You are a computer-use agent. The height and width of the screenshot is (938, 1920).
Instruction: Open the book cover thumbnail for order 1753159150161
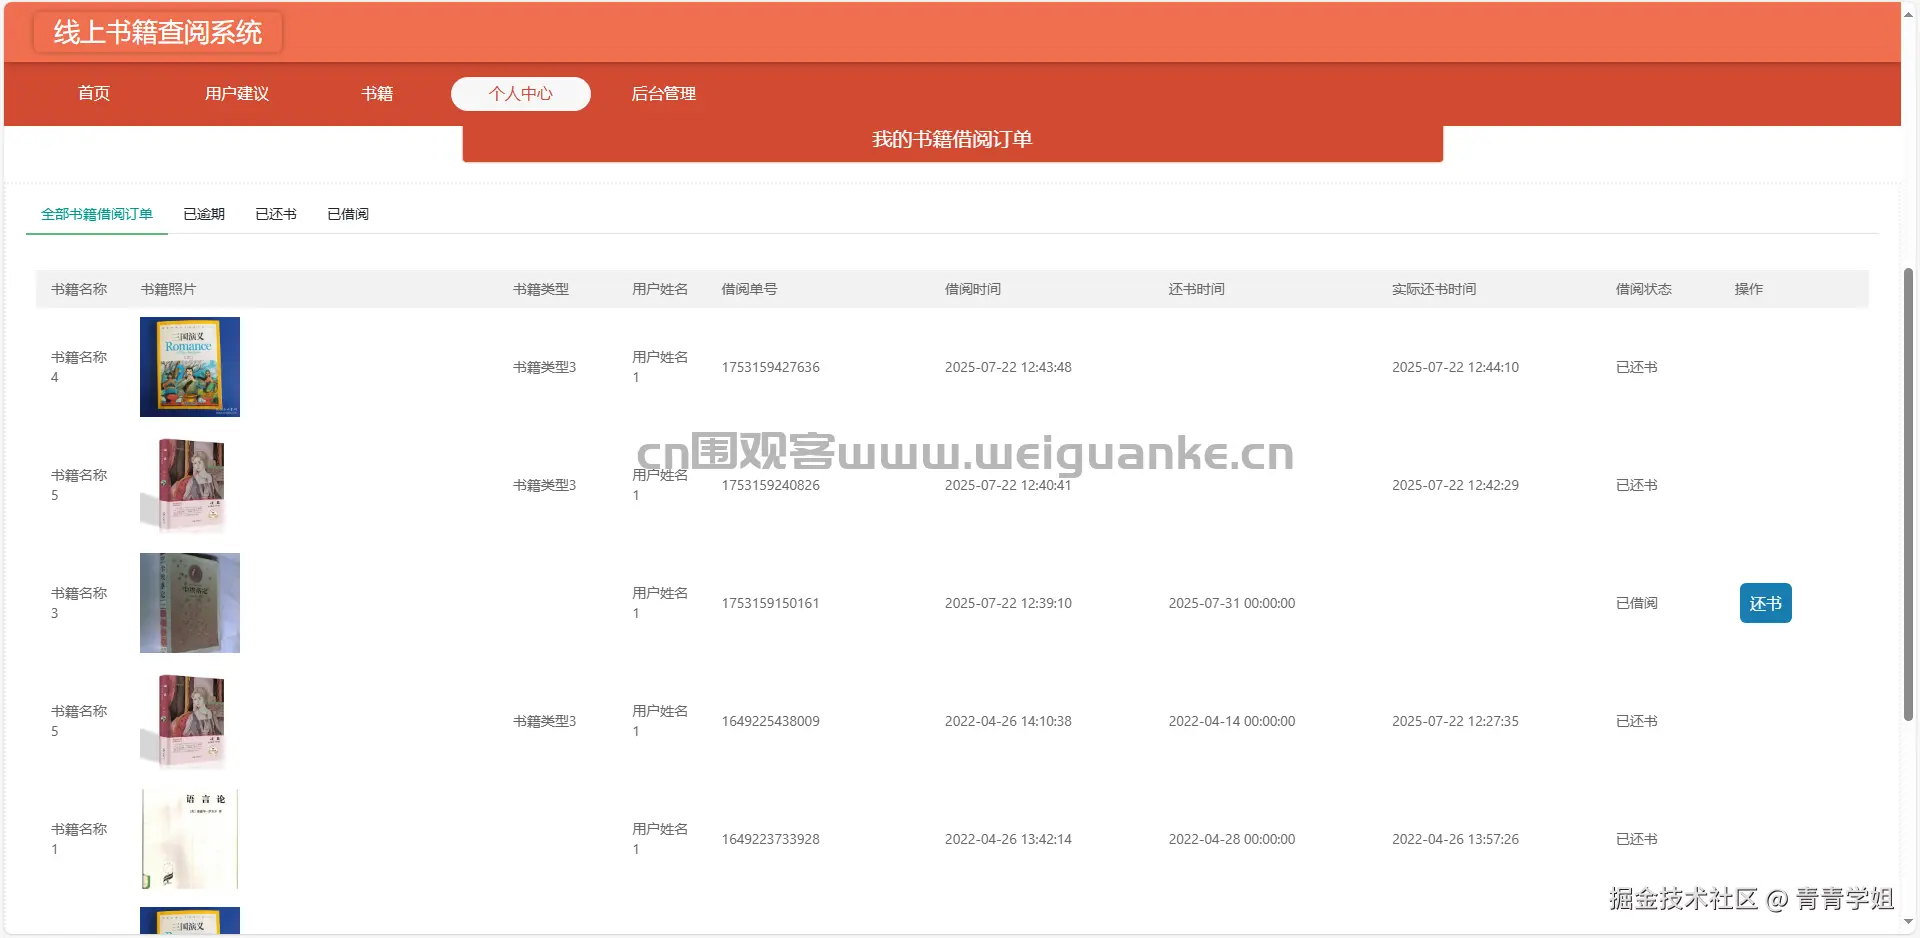pos(190,603)
